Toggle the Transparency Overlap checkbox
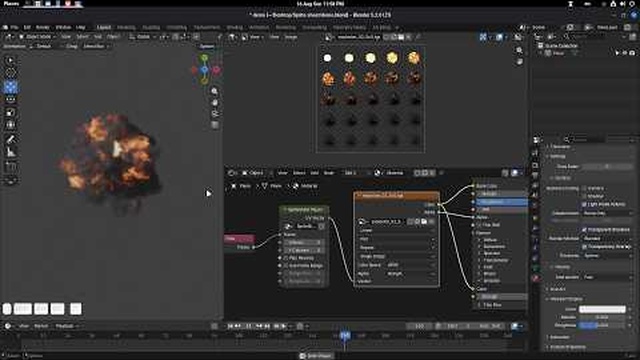 click(x=584, y=247)
